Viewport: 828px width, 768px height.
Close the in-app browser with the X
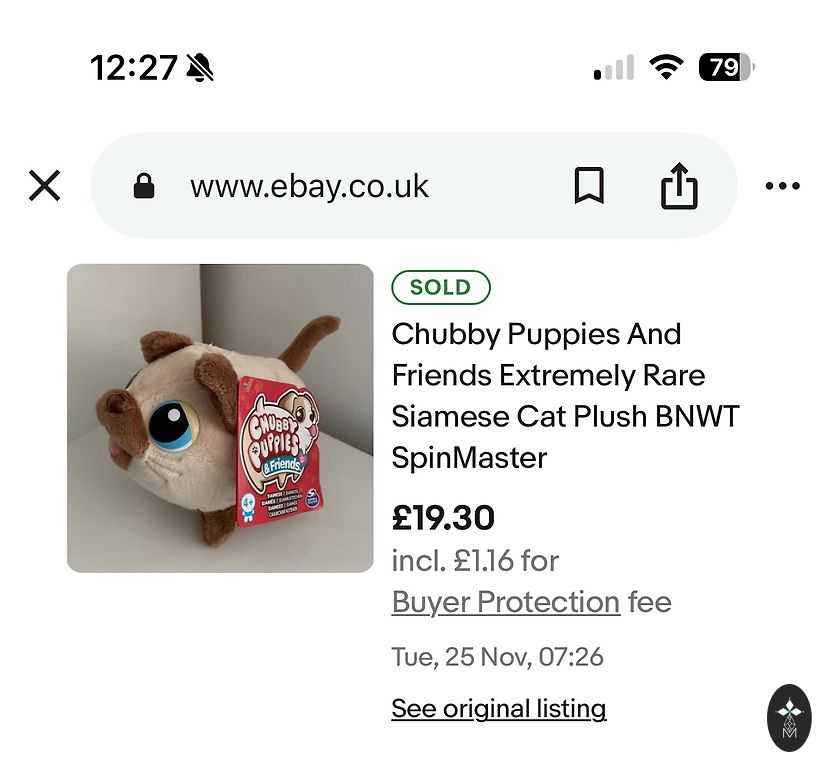tap(44, 185)
